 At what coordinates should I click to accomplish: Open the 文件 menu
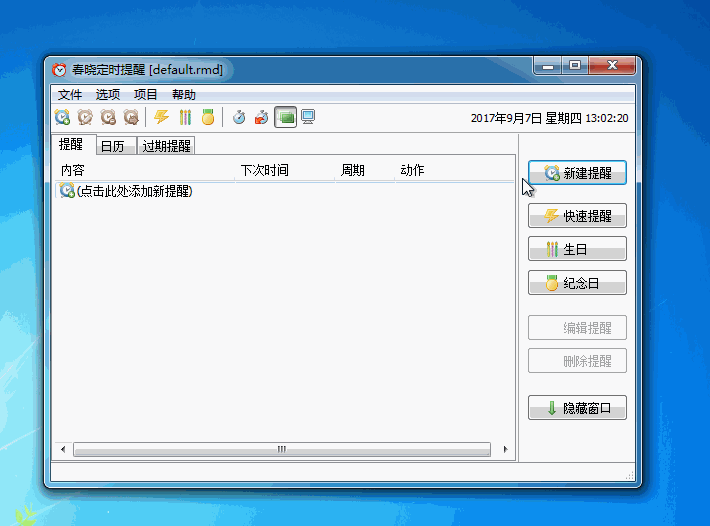tap(70, 95)
